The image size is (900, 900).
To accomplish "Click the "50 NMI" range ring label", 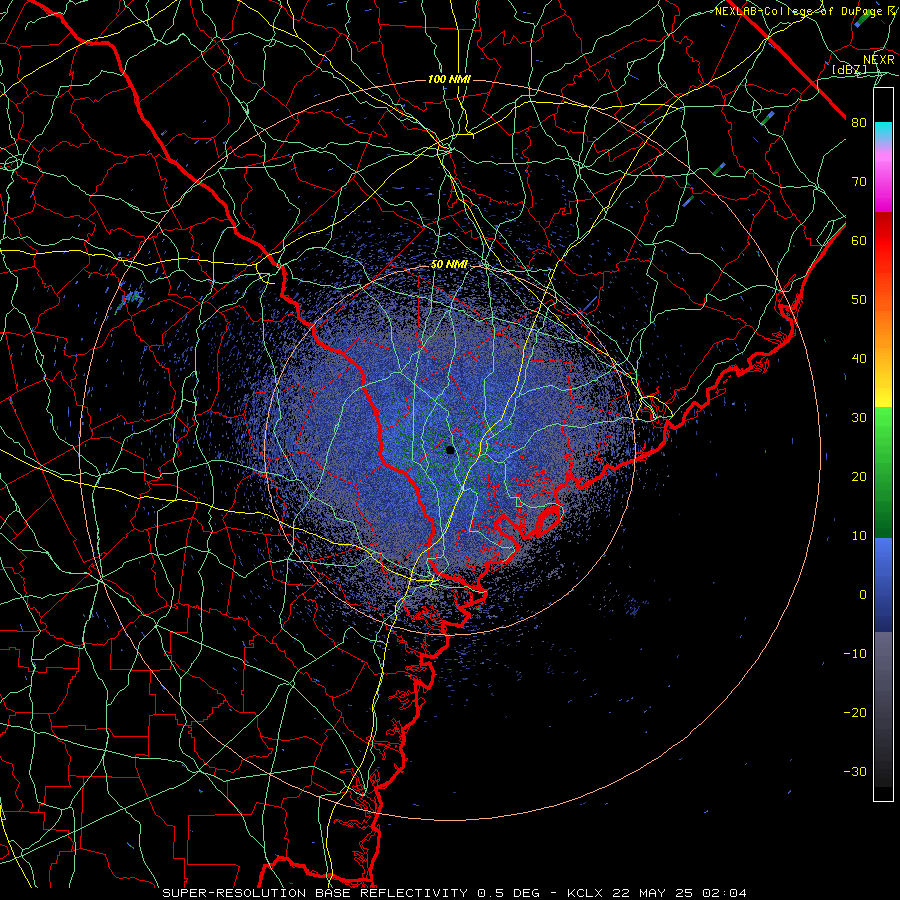I will click(x=449, y=264).
